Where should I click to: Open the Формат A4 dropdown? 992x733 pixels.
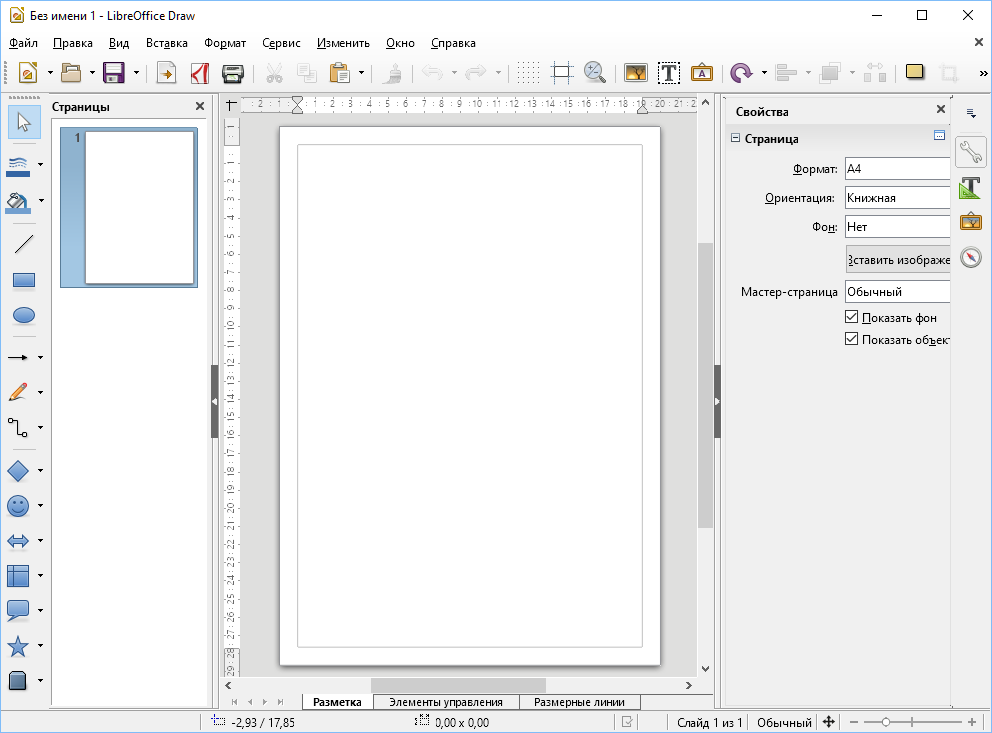coord(898,169)
